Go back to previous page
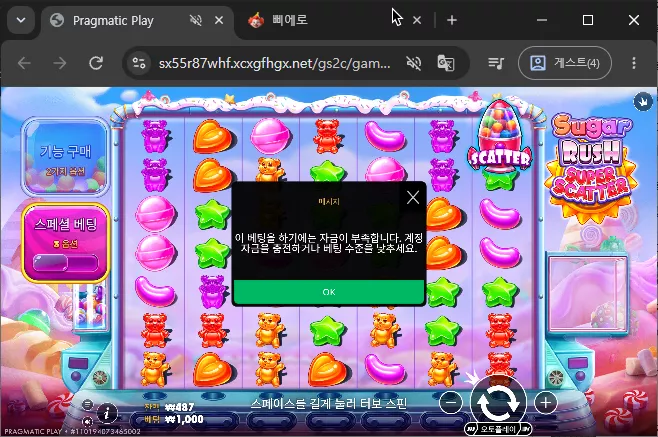The width and height of the screenshot is (658, 437). (24, 63)
